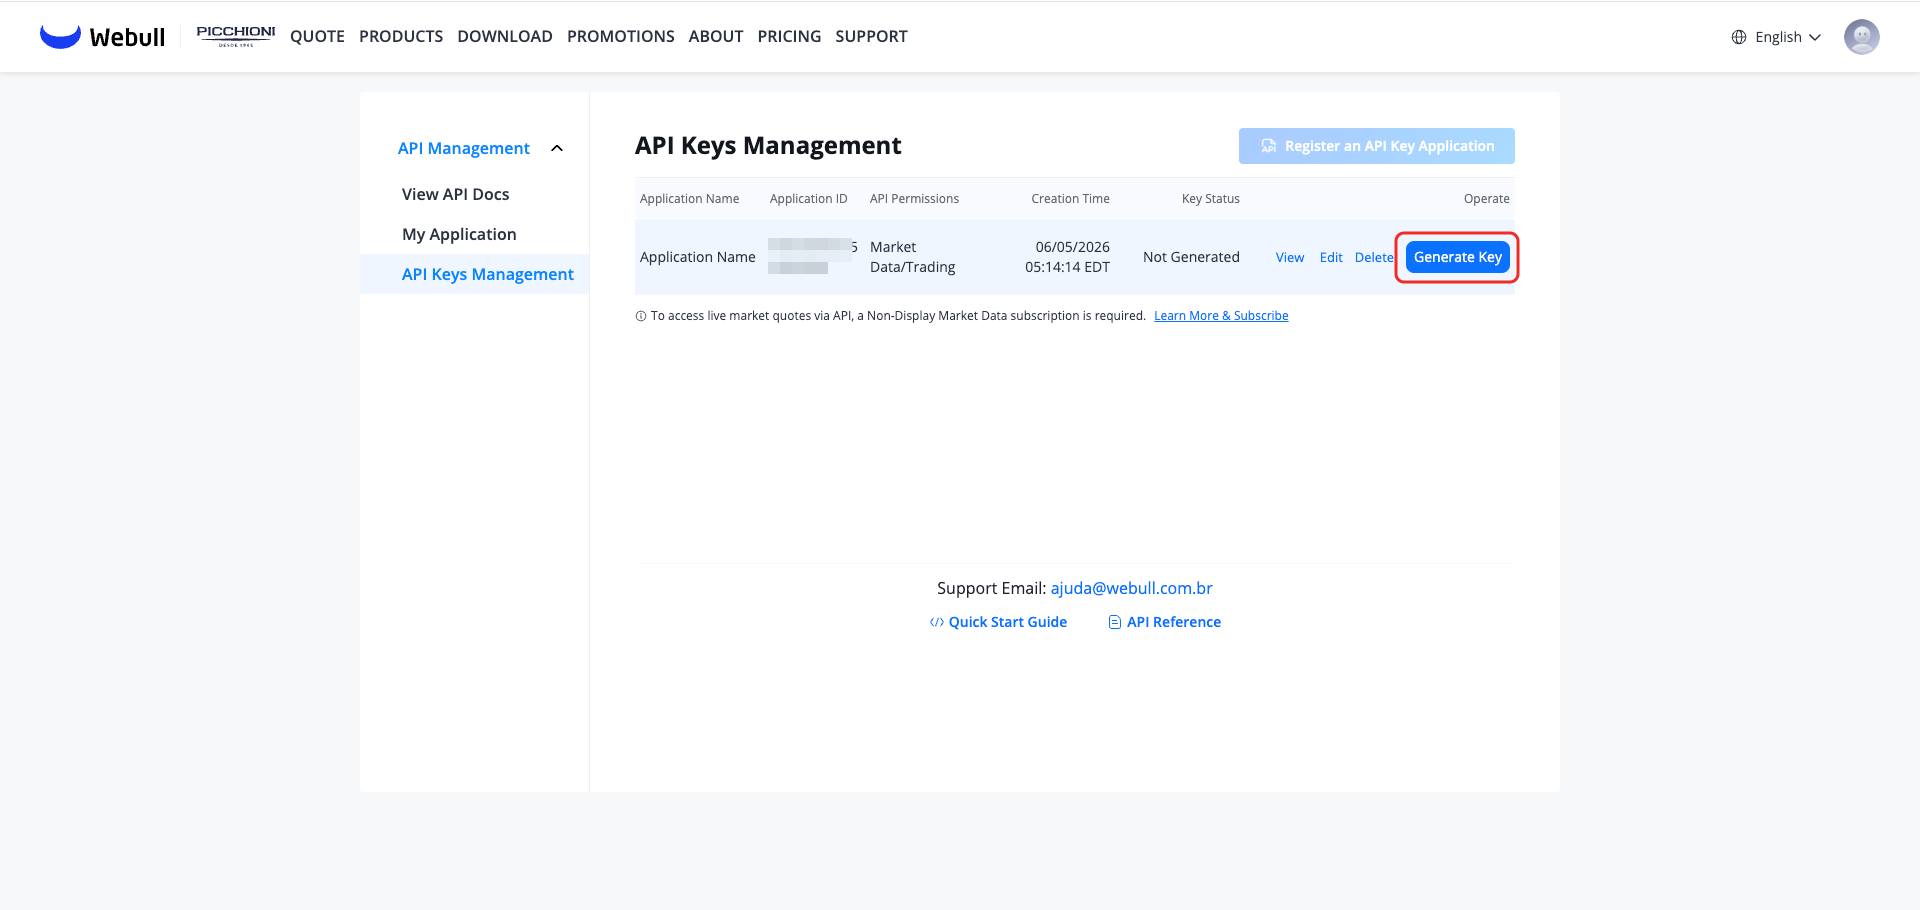This screenshot has height=910, width=1920.
Task: Click the globe language icon
Action: click(x=1739, y=37)
